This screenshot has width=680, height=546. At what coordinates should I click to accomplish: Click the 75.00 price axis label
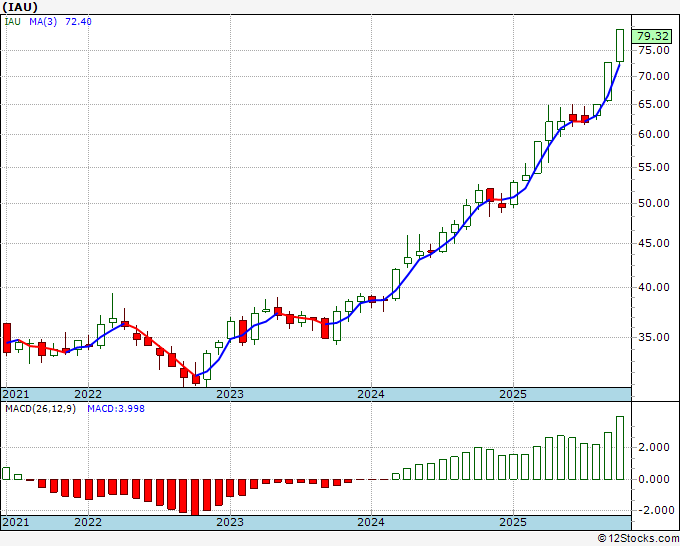[x=654, y=50]
